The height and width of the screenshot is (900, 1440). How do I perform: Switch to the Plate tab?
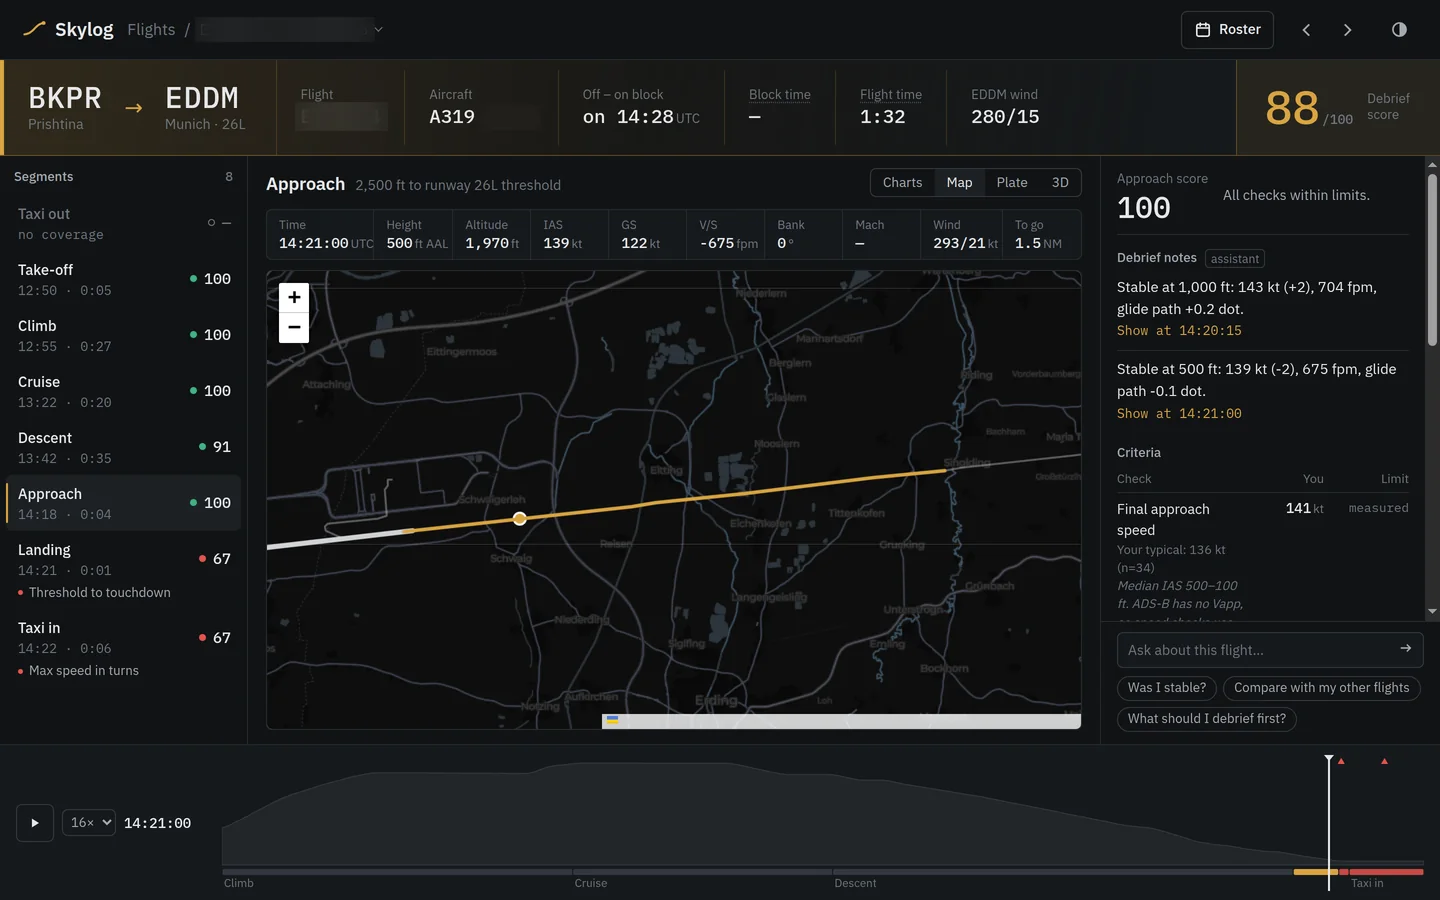[1012, 182]
